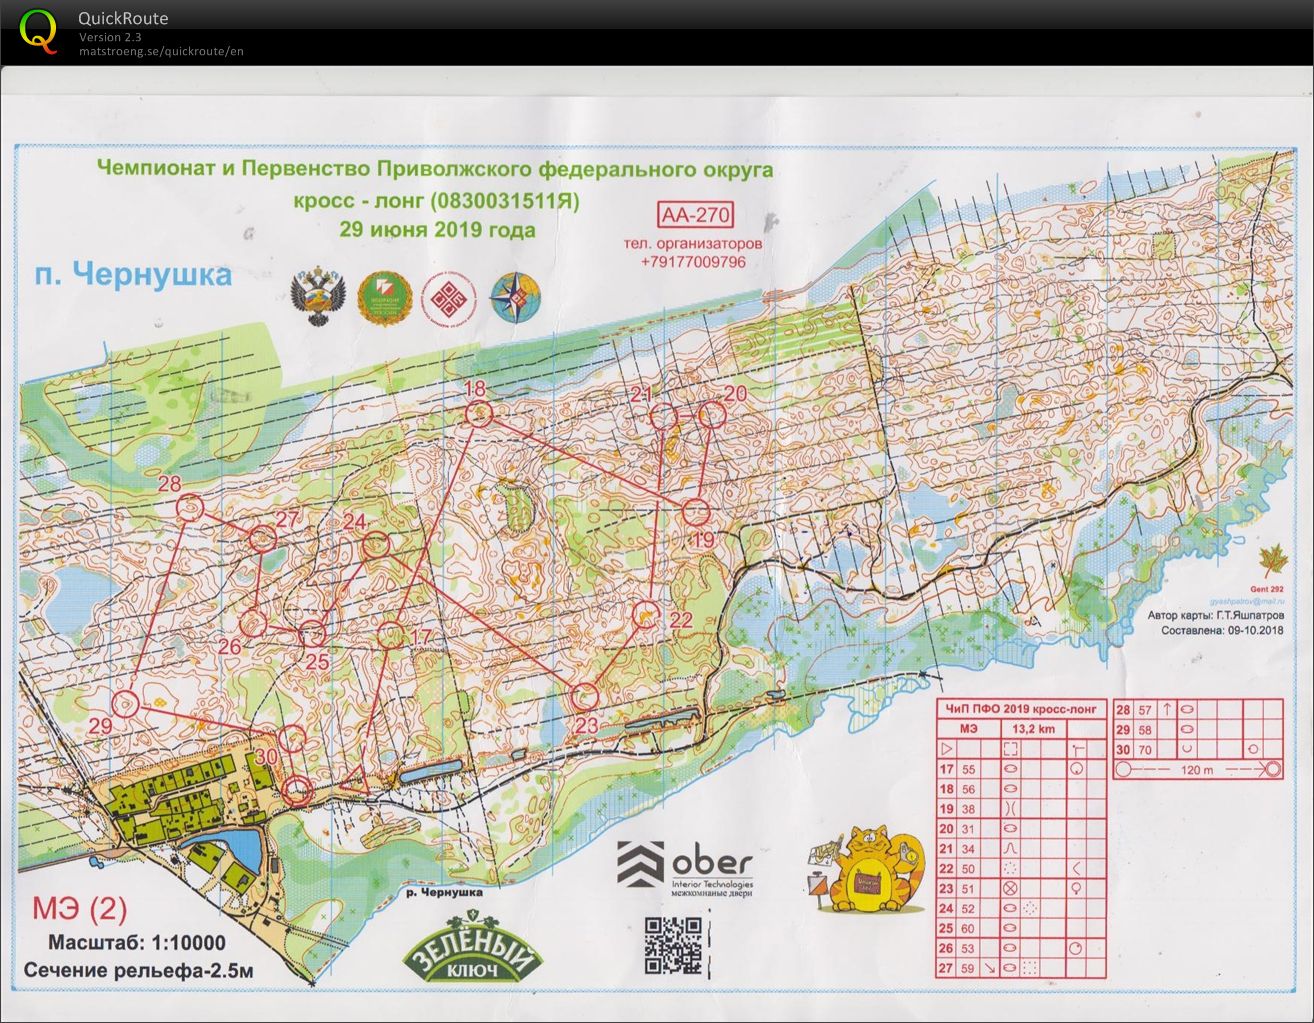The image size is (1314, 1023).
Task: Select control circle 18 on the map
Action: (480, 414)
